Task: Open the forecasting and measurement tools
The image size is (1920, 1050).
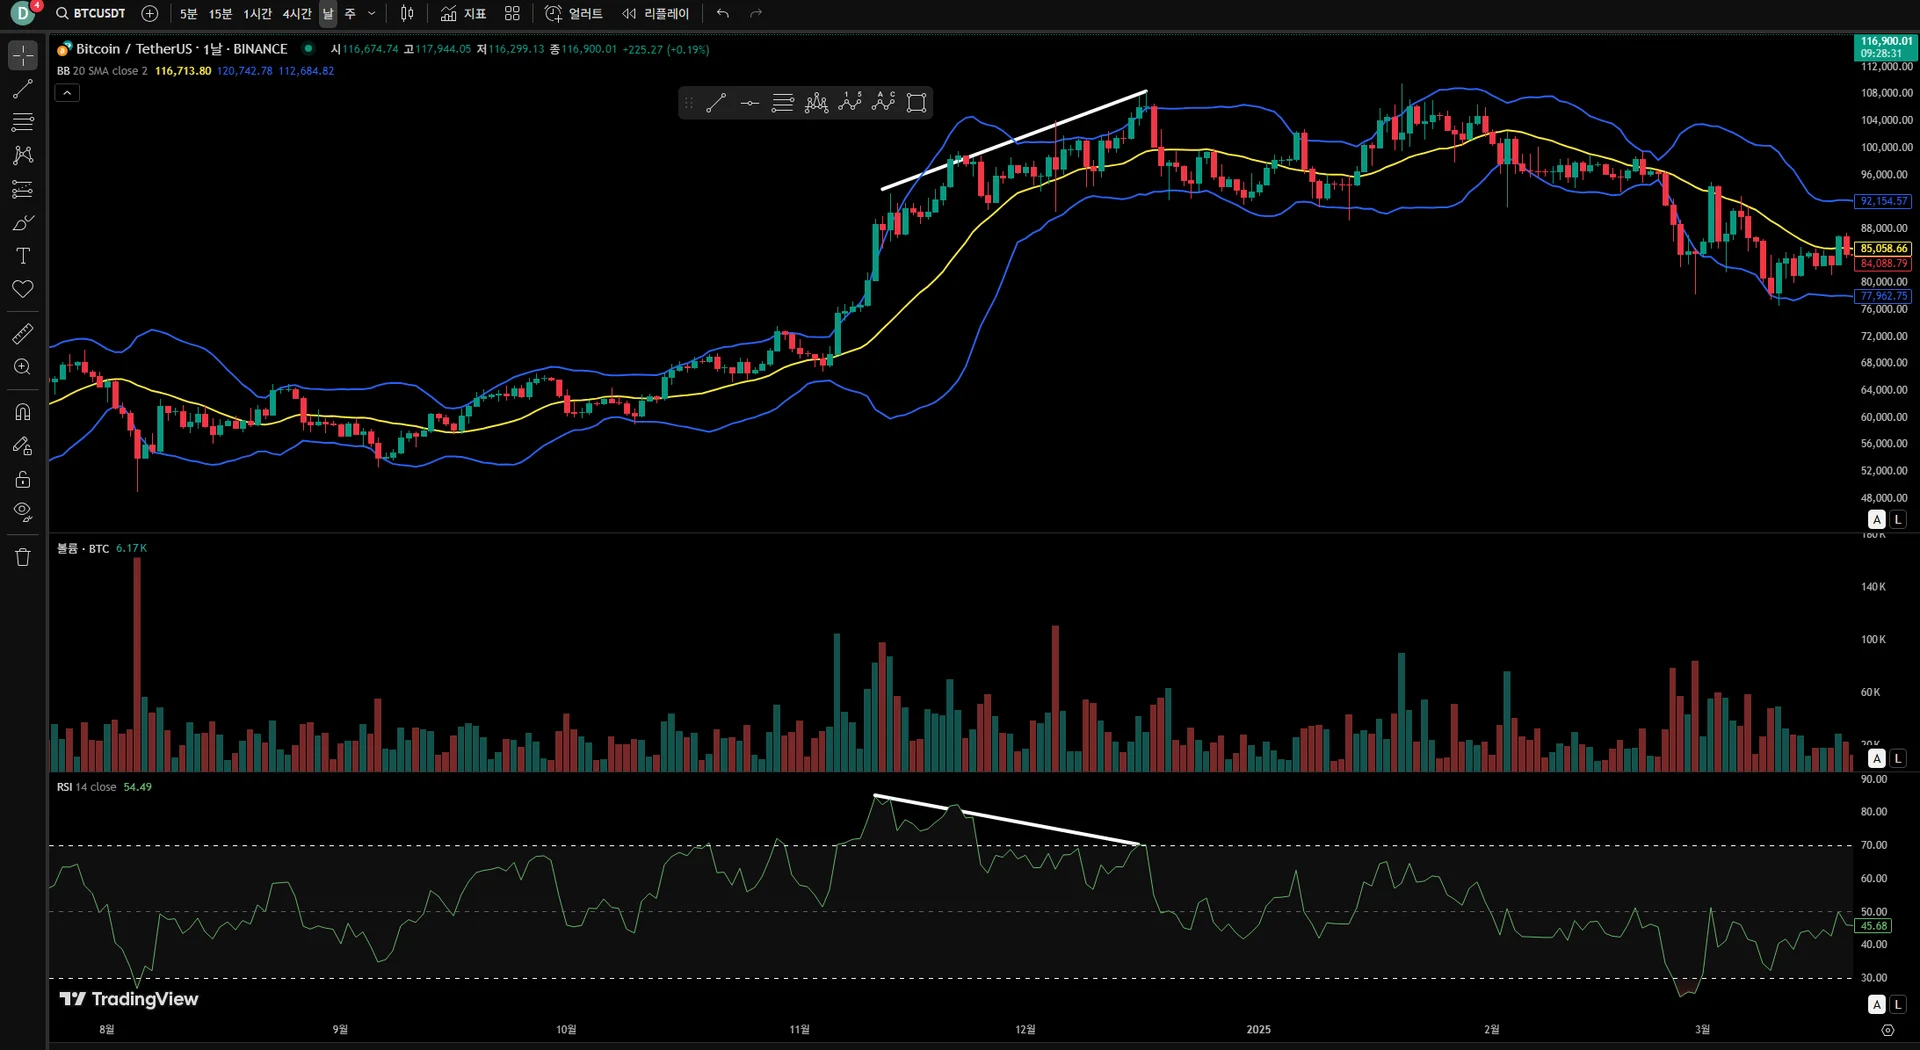Action: (23, 189)
